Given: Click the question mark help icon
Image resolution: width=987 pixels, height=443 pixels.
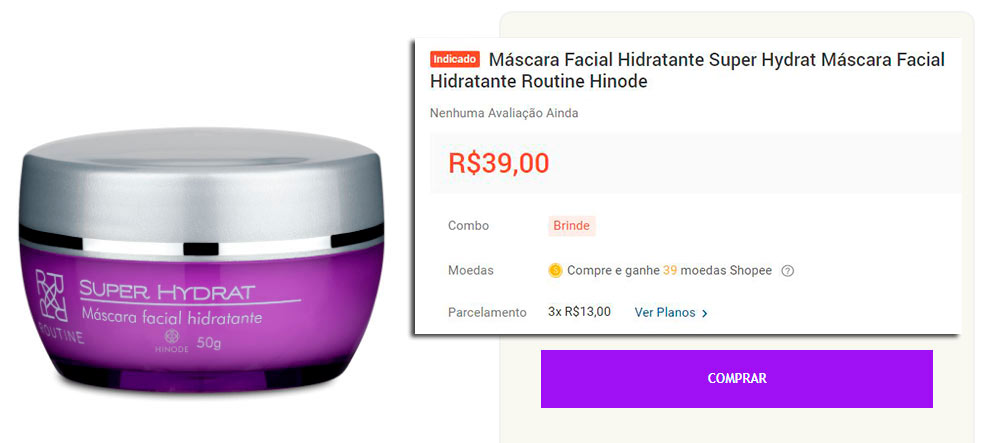Looking at the screenshot, I should [787, 271].
